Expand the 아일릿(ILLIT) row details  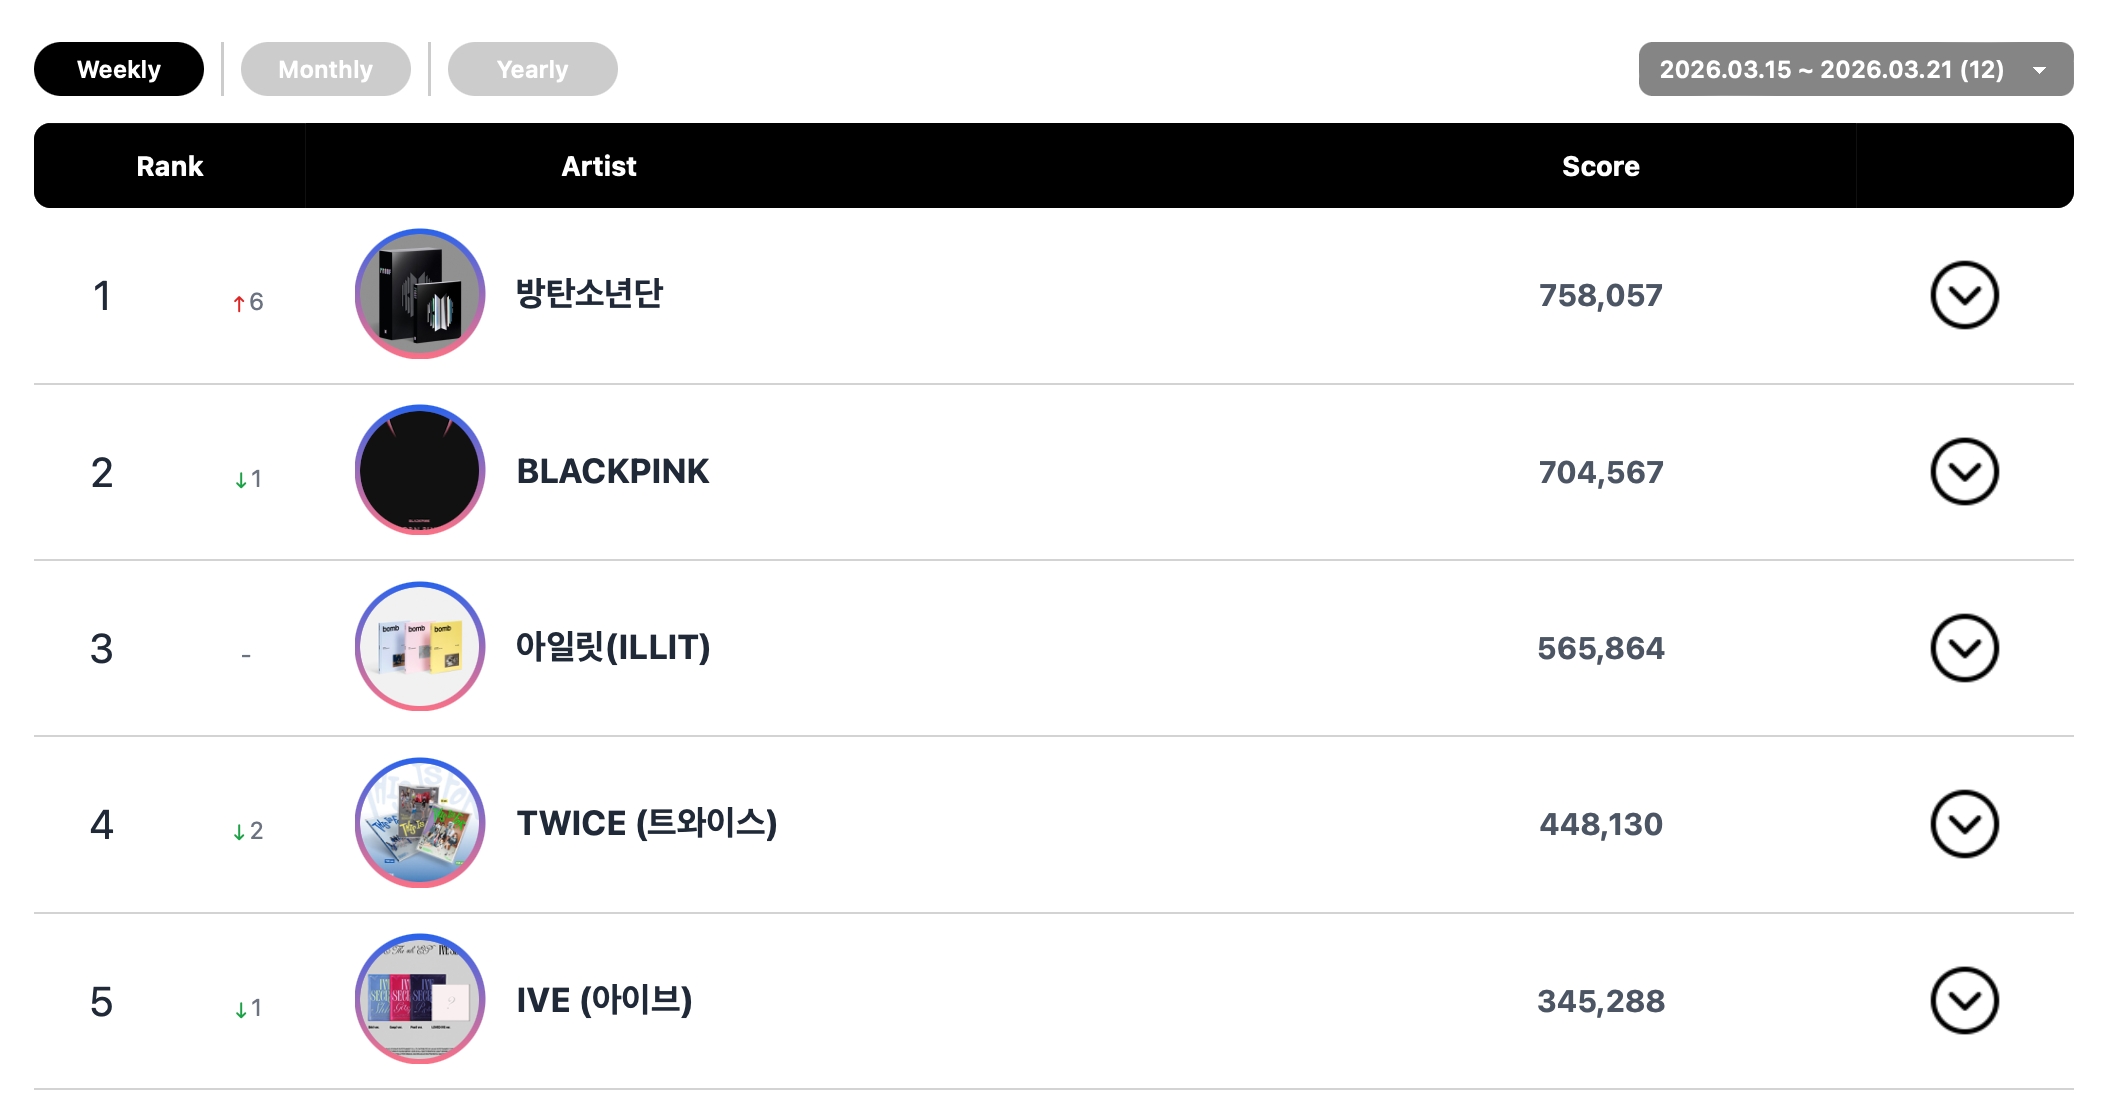click(x=1964, y=648)
